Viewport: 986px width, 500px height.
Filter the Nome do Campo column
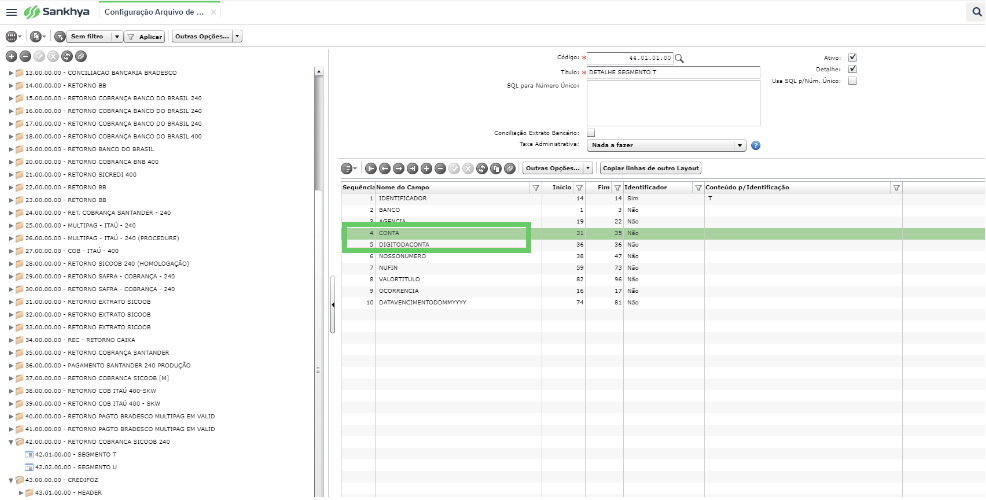(536, 187)
